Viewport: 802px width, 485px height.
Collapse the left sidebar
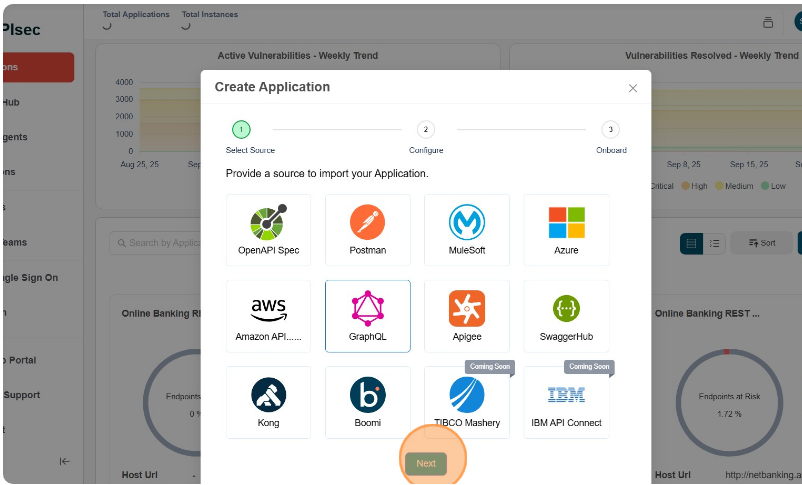(65, 461)
